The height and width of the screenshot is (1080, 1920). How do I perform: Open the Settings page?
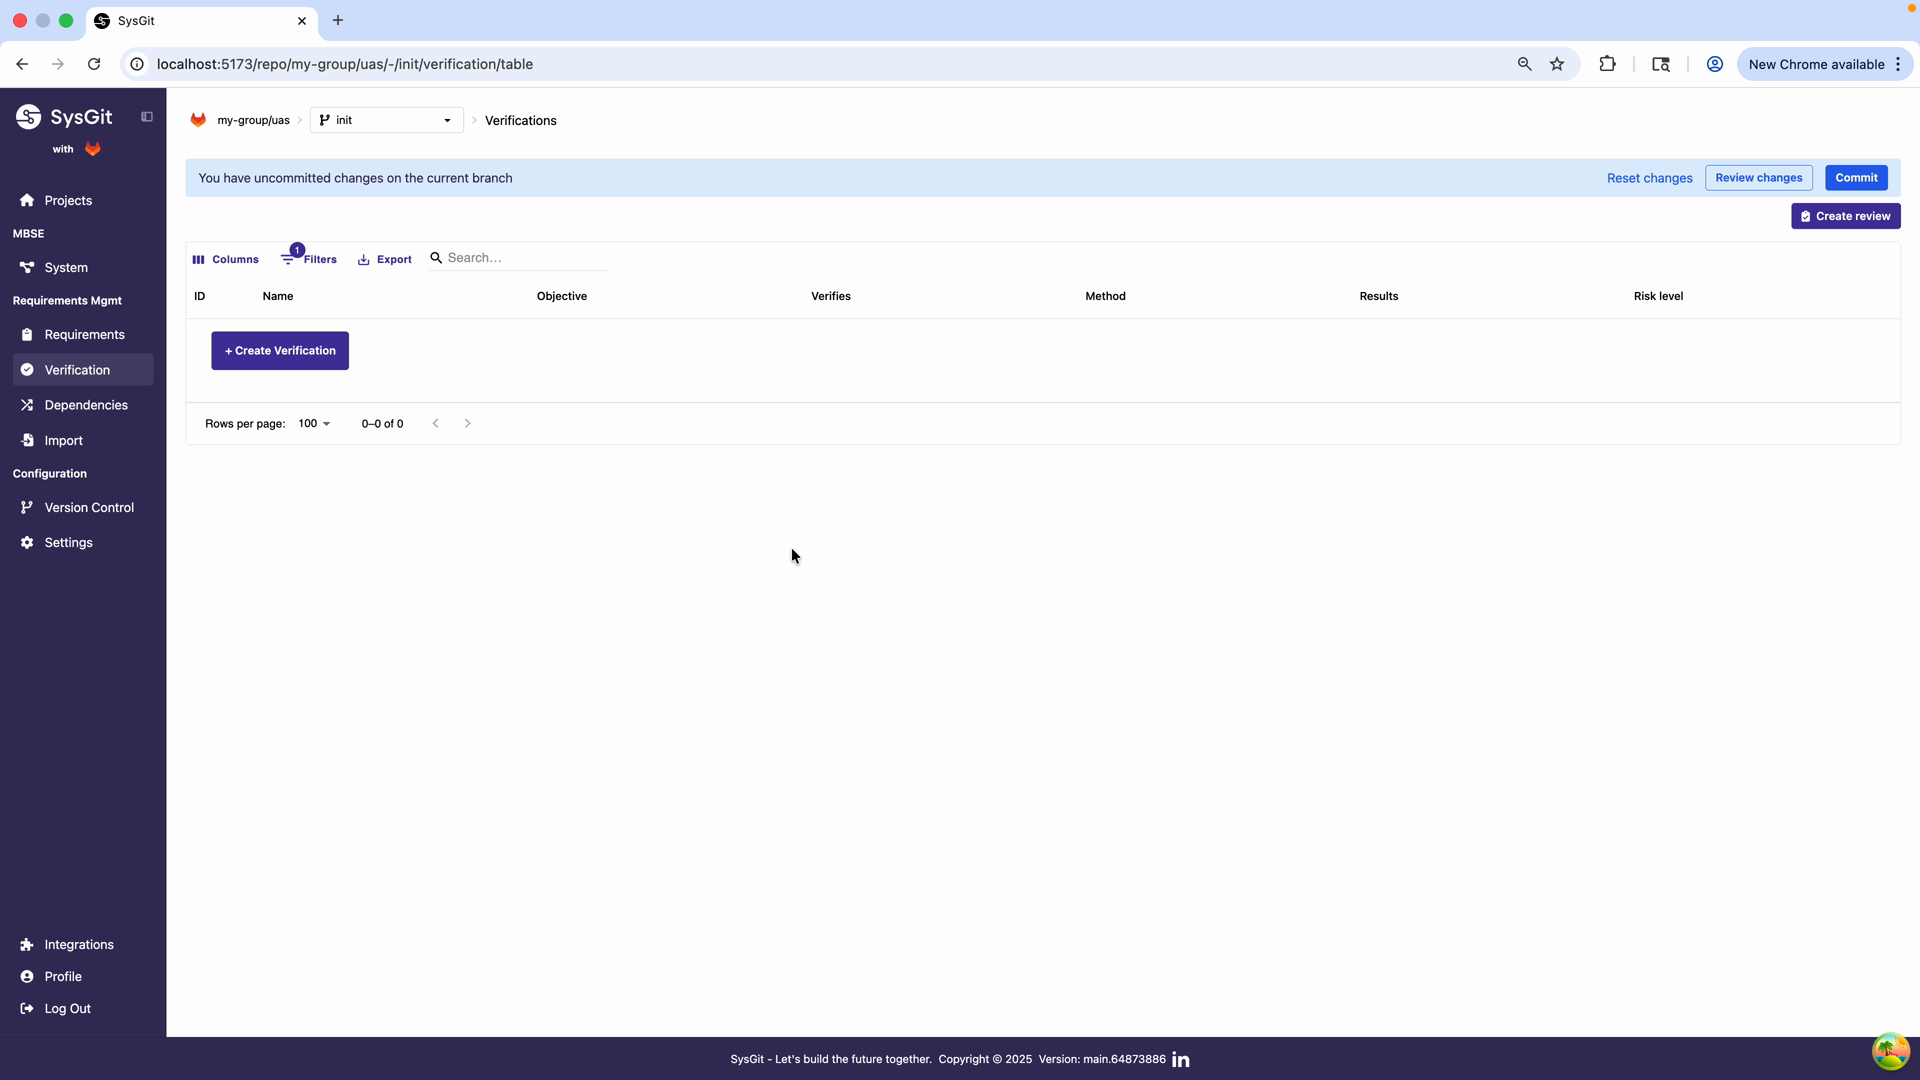69,542
